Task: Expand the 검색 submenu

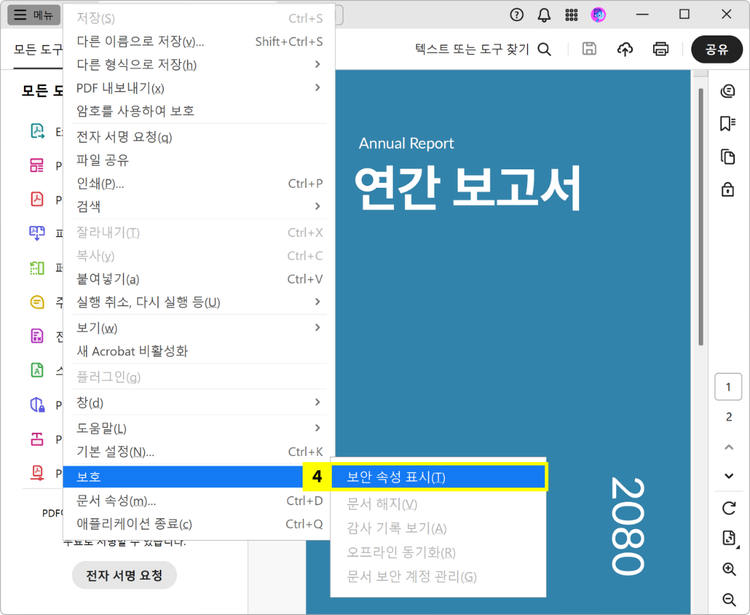Action: 199,207
